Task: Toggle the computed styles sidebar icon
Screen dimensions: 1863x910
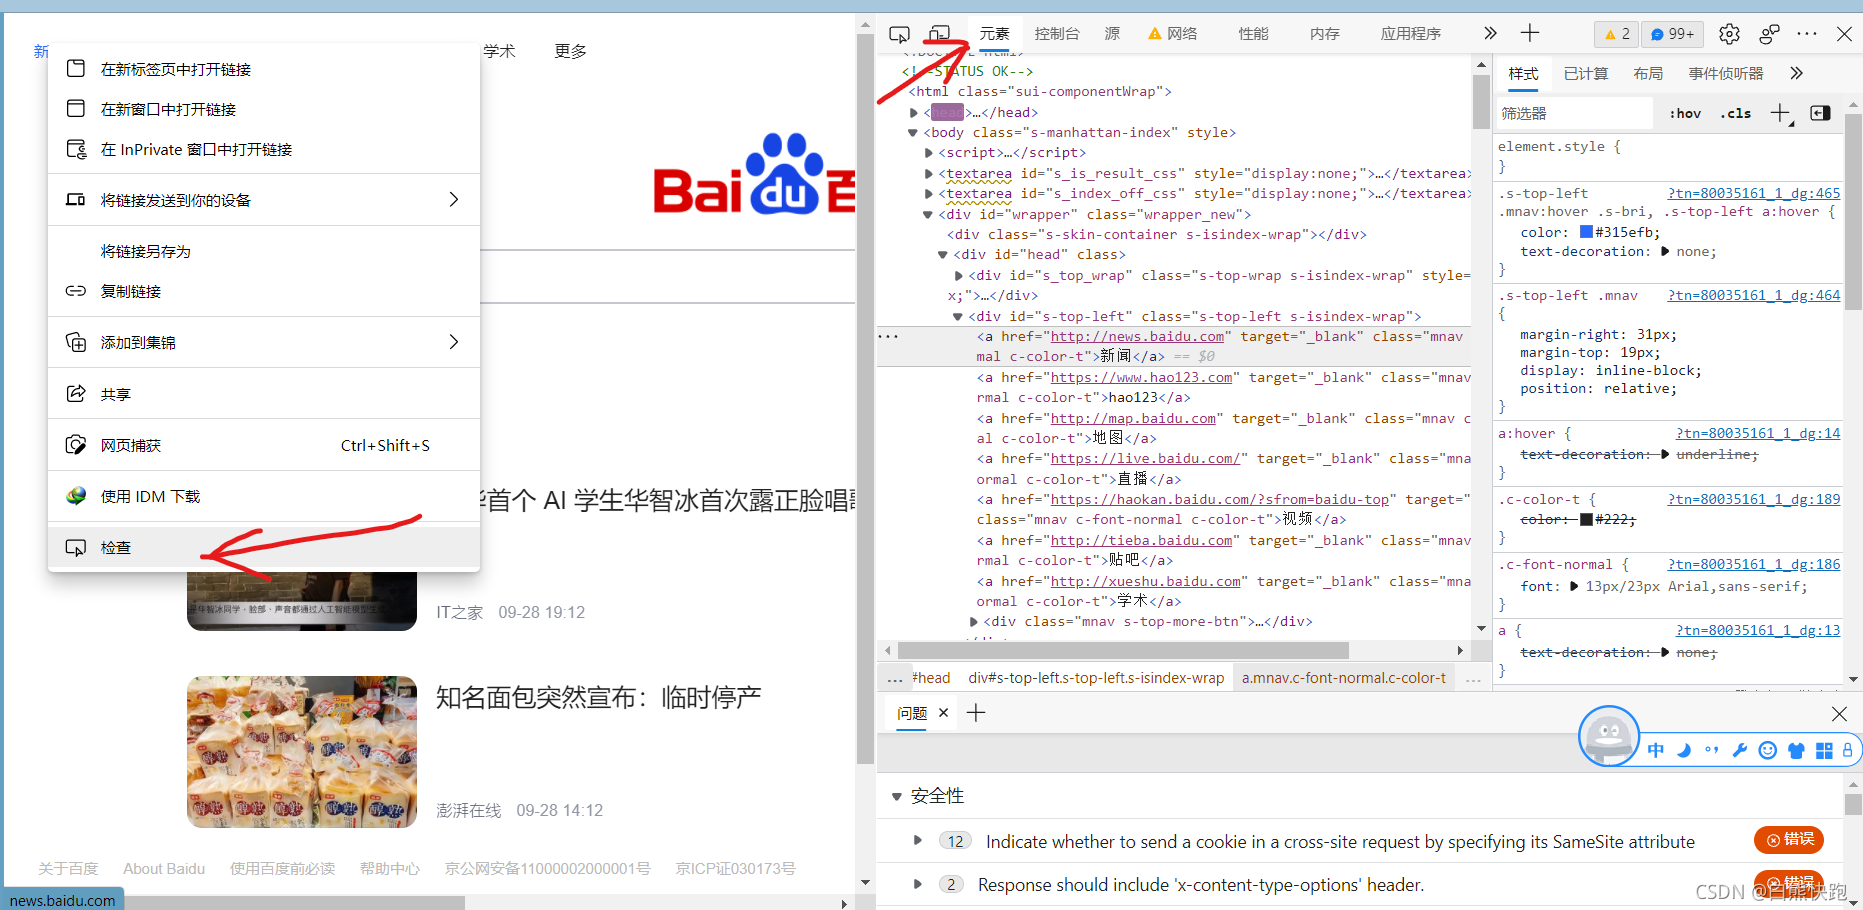Action: click(1820, 113)
